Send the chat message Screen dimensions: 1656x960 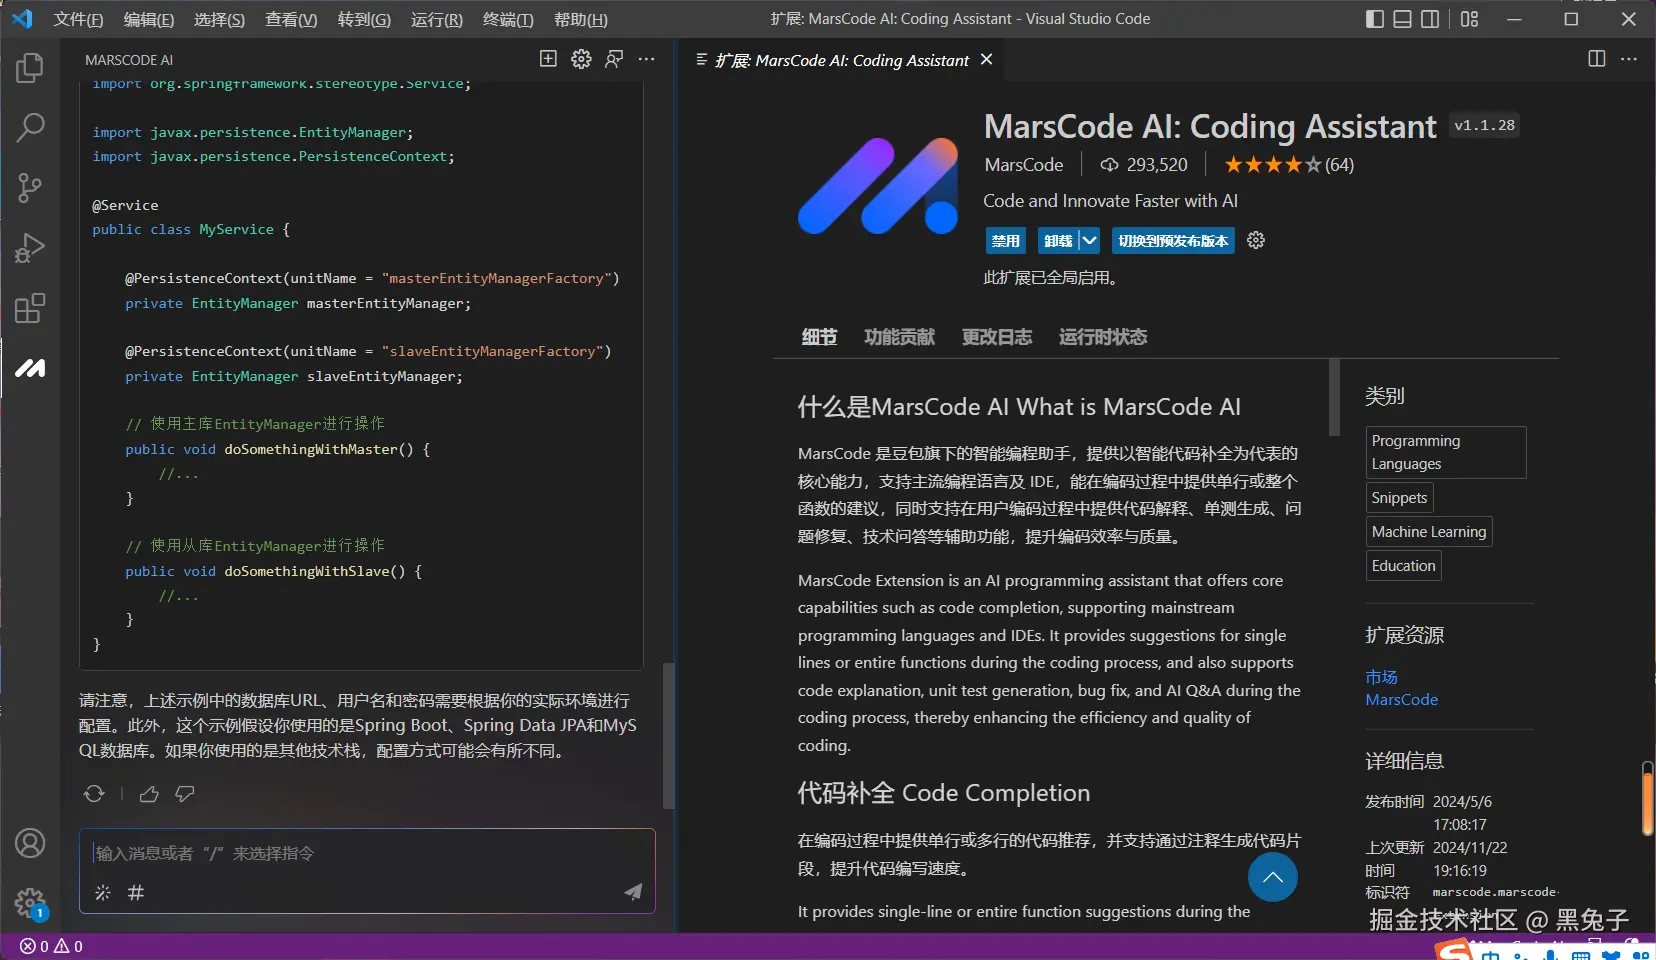coord(633,892)
